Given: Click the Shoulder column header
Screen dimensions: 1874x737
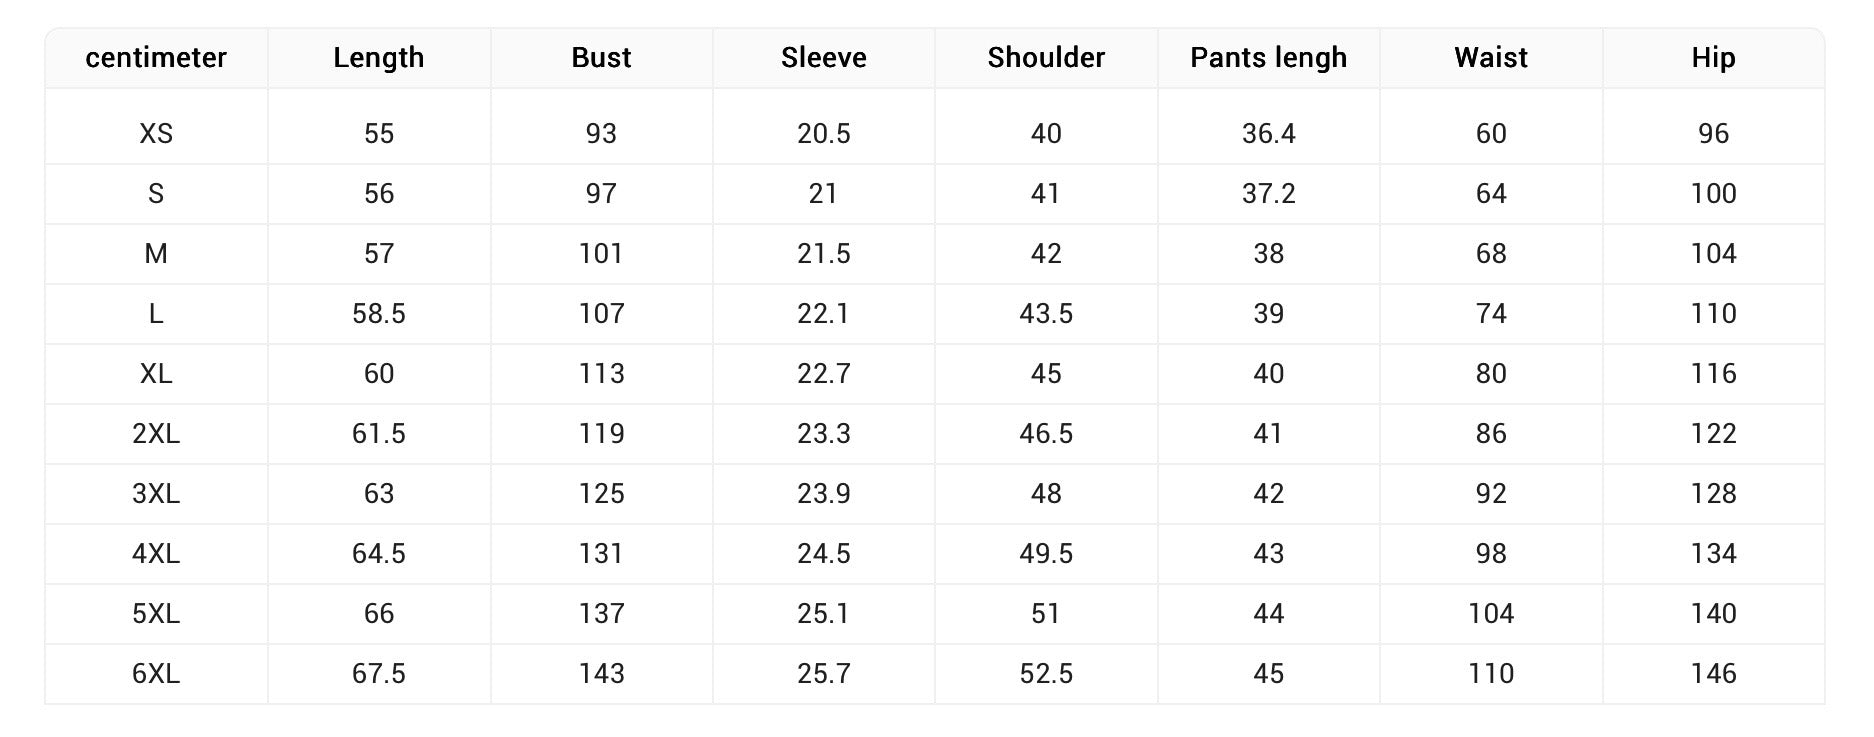Looking at the screenshot, I should (x=1046, y=58).
